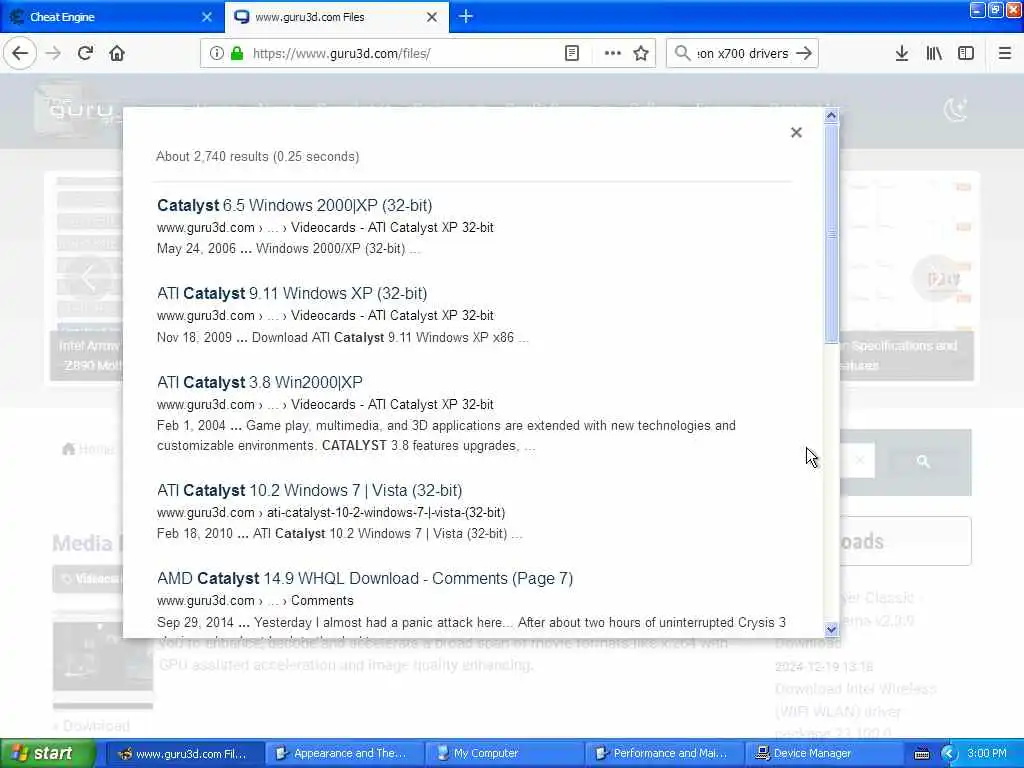Image resolution: width=1024 pixels, height=768 pixels.
Task: Open the Library icon
Action: click(934, 54)
